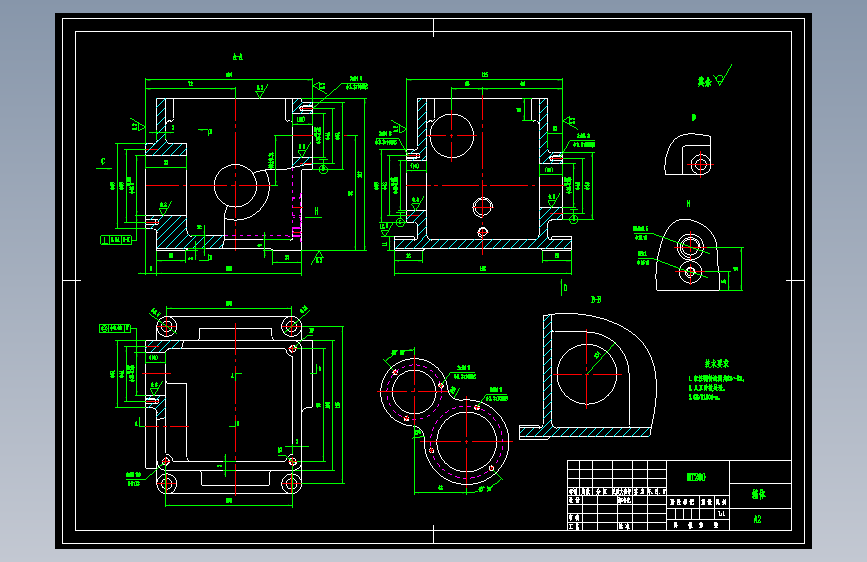Click the roughness symbol on first view's top edge
Viewport: 867px width, 562px height.
260,91
